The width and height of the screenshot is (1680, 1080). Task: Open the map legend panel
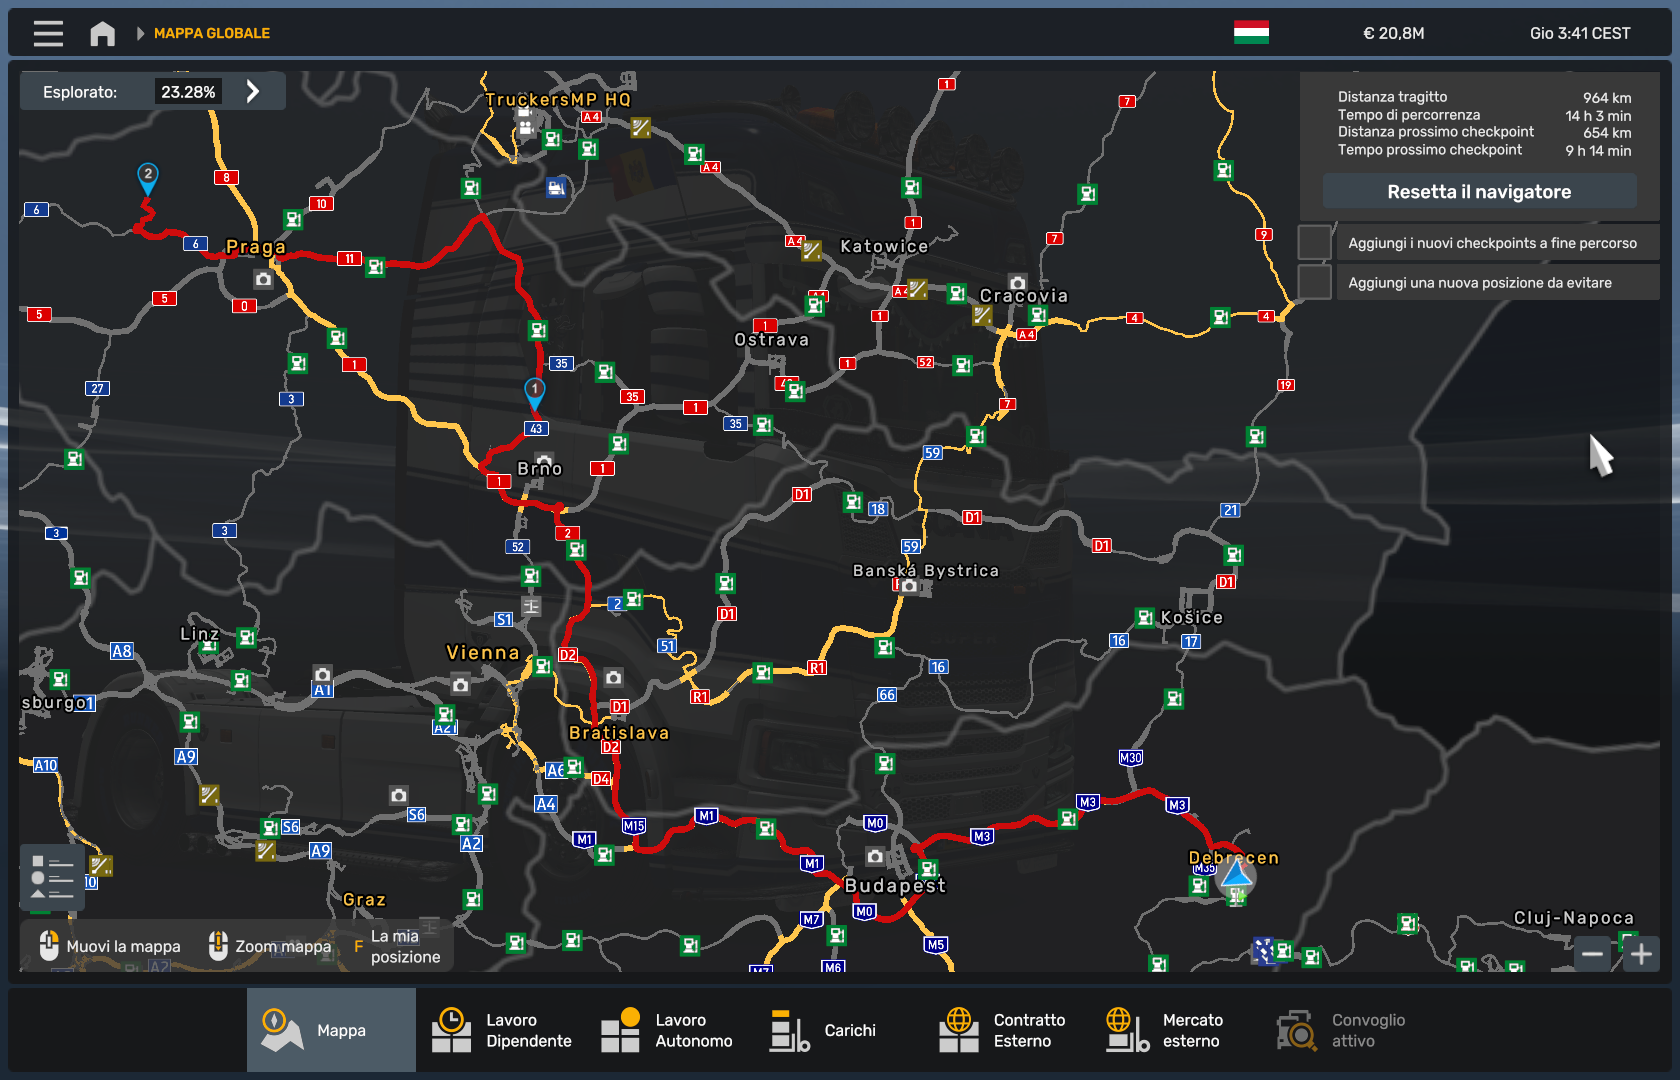pos(52,877)
